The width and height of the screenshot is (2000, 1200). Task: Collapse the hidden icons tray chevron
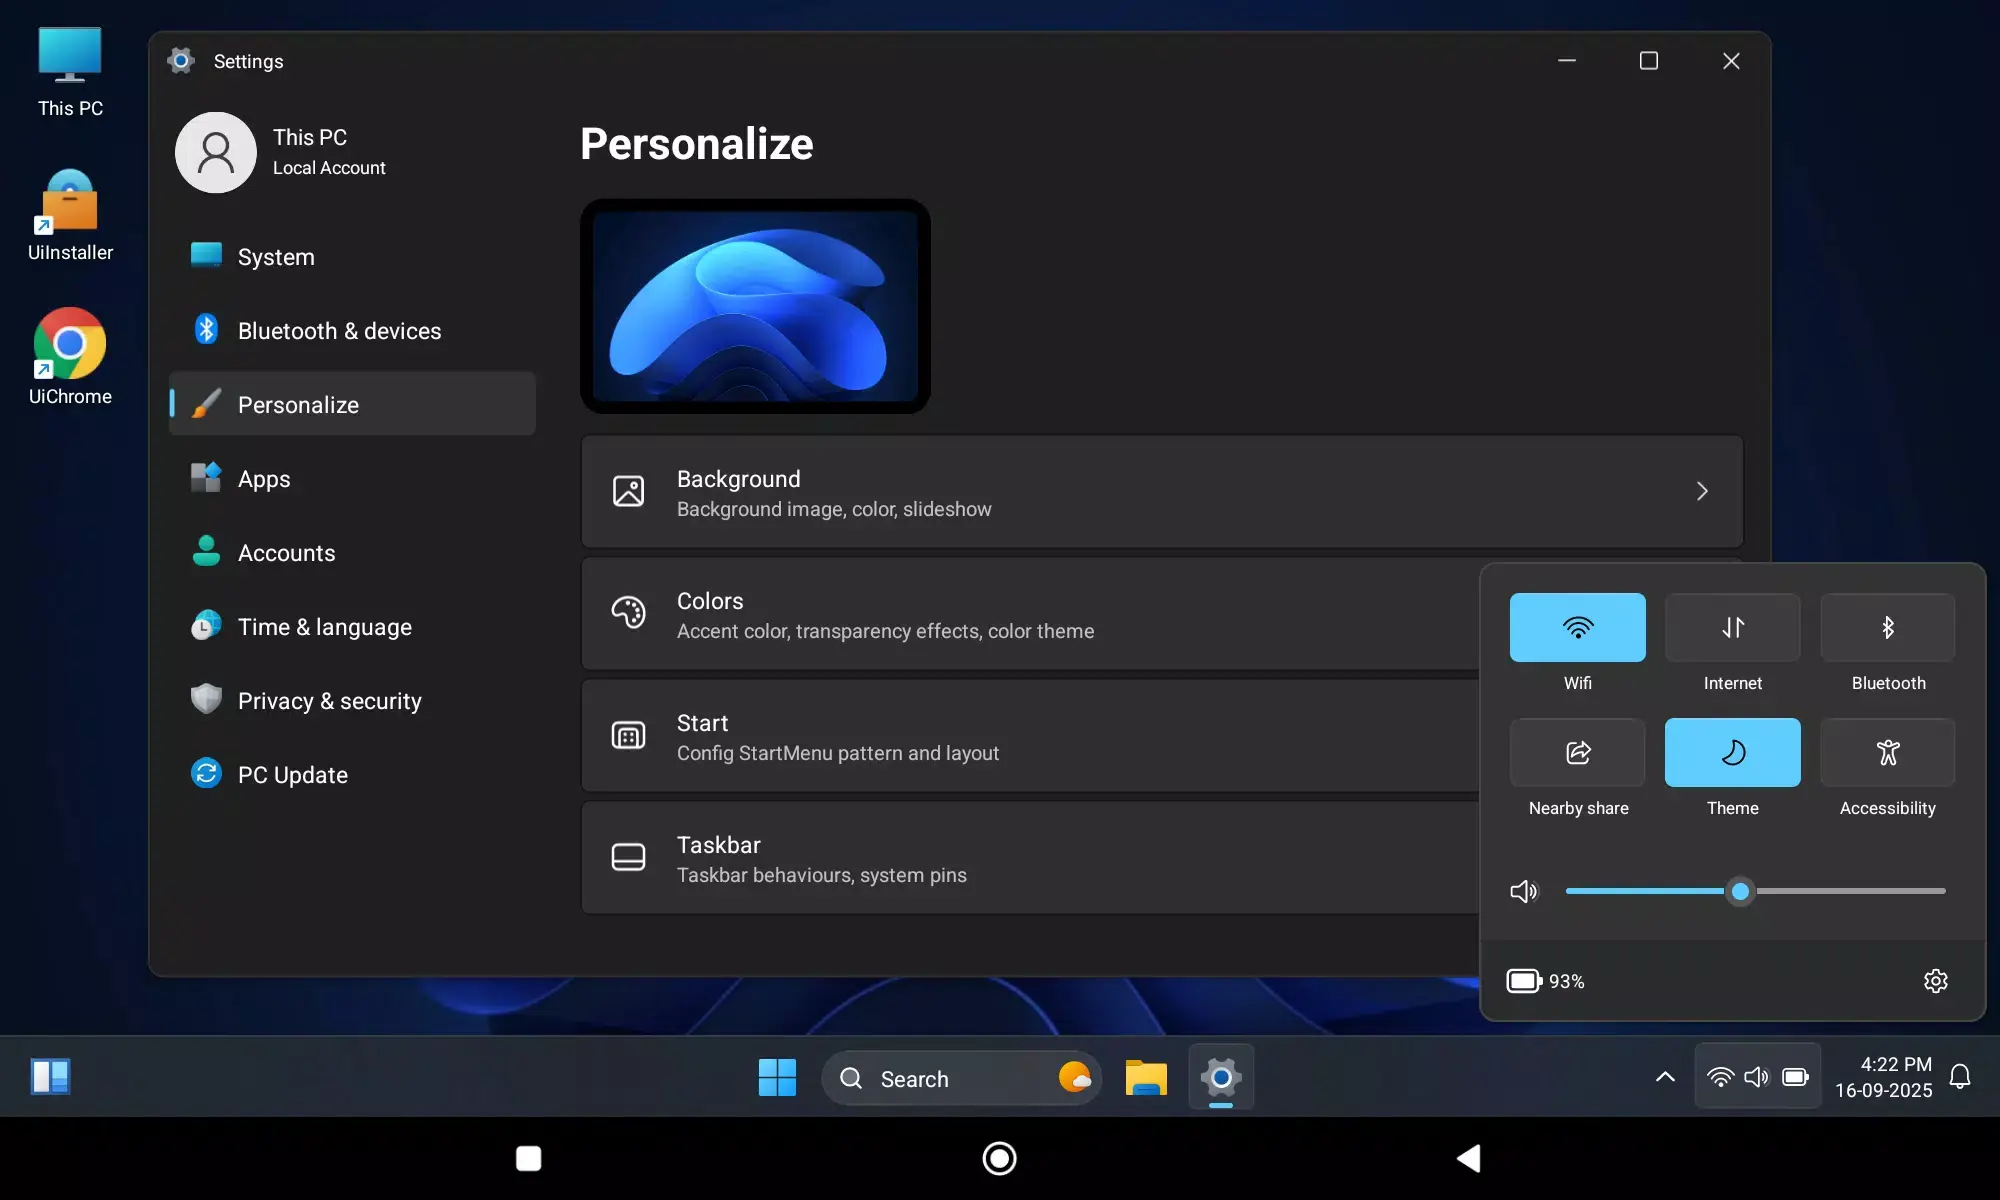coord(1664,1078)
